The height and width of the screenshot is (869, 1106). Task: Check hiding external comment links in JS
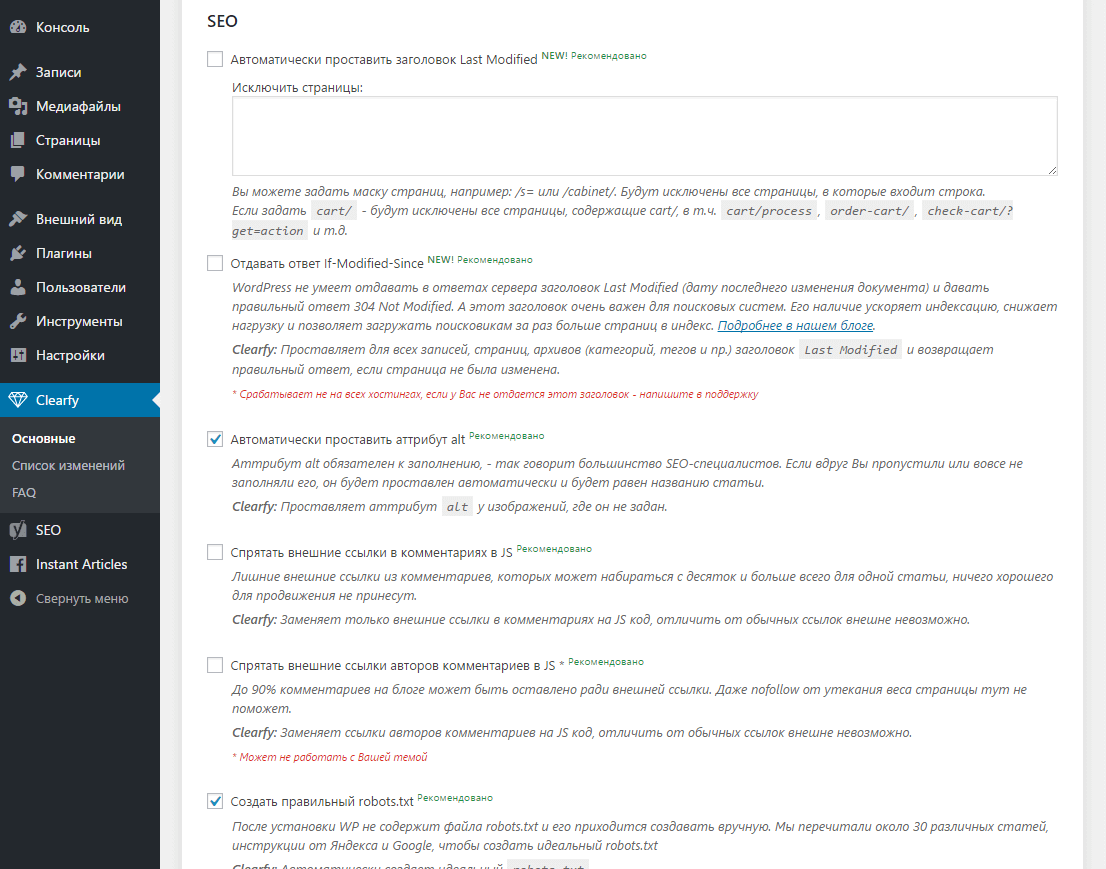[x=214, y=551]
